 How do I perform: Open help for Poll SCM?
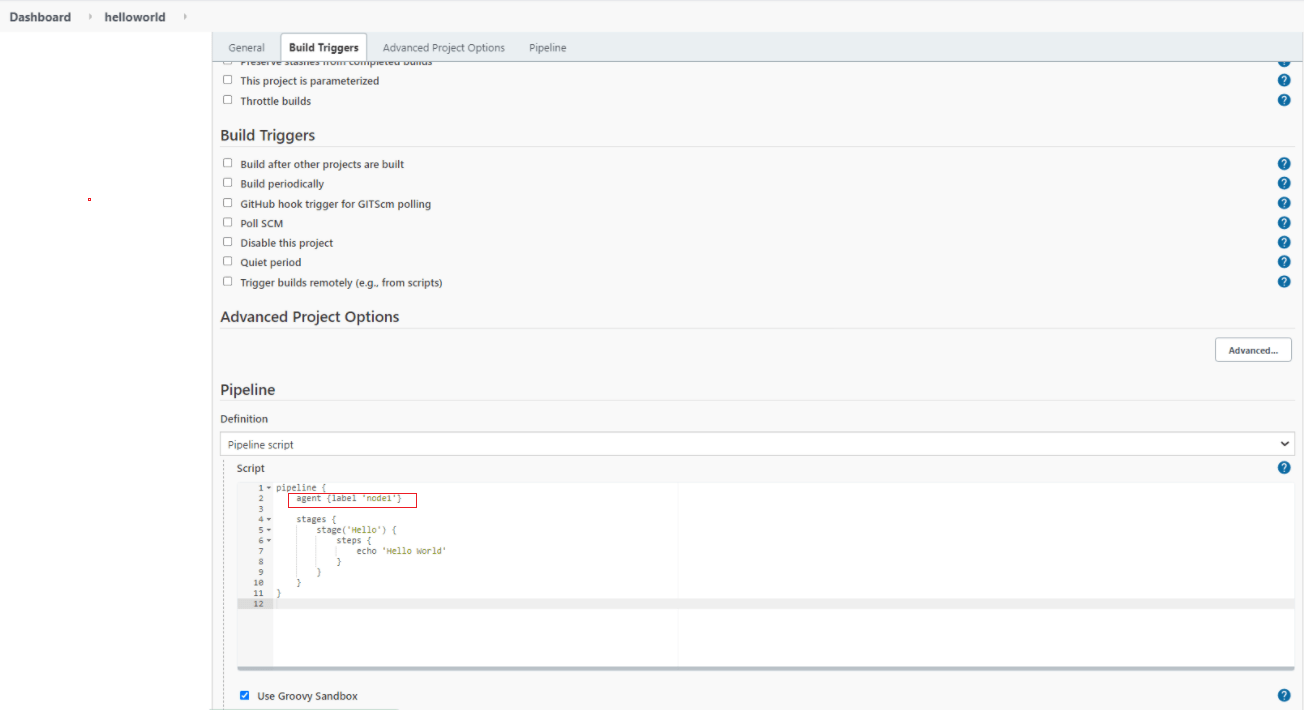(x=1284, y=222)
